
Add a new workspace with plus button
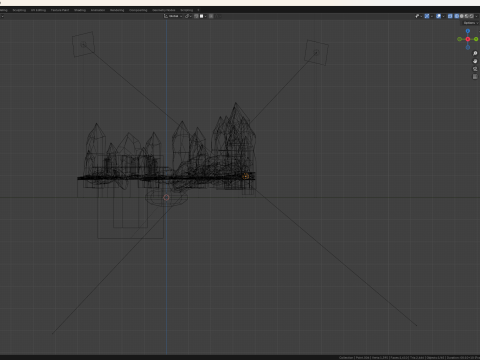(198, 10)
